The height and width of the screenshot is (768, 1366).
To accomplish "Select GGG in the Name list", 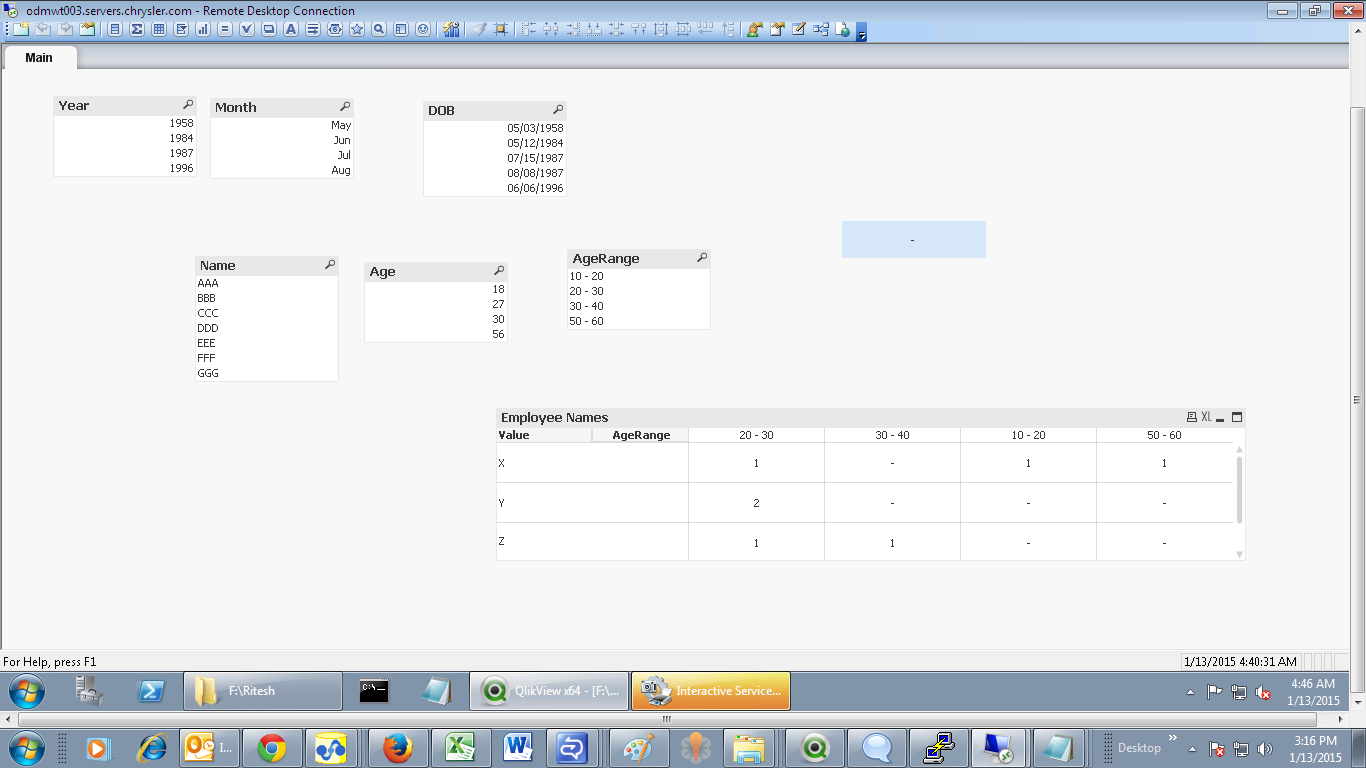I will tap(267, 374).
